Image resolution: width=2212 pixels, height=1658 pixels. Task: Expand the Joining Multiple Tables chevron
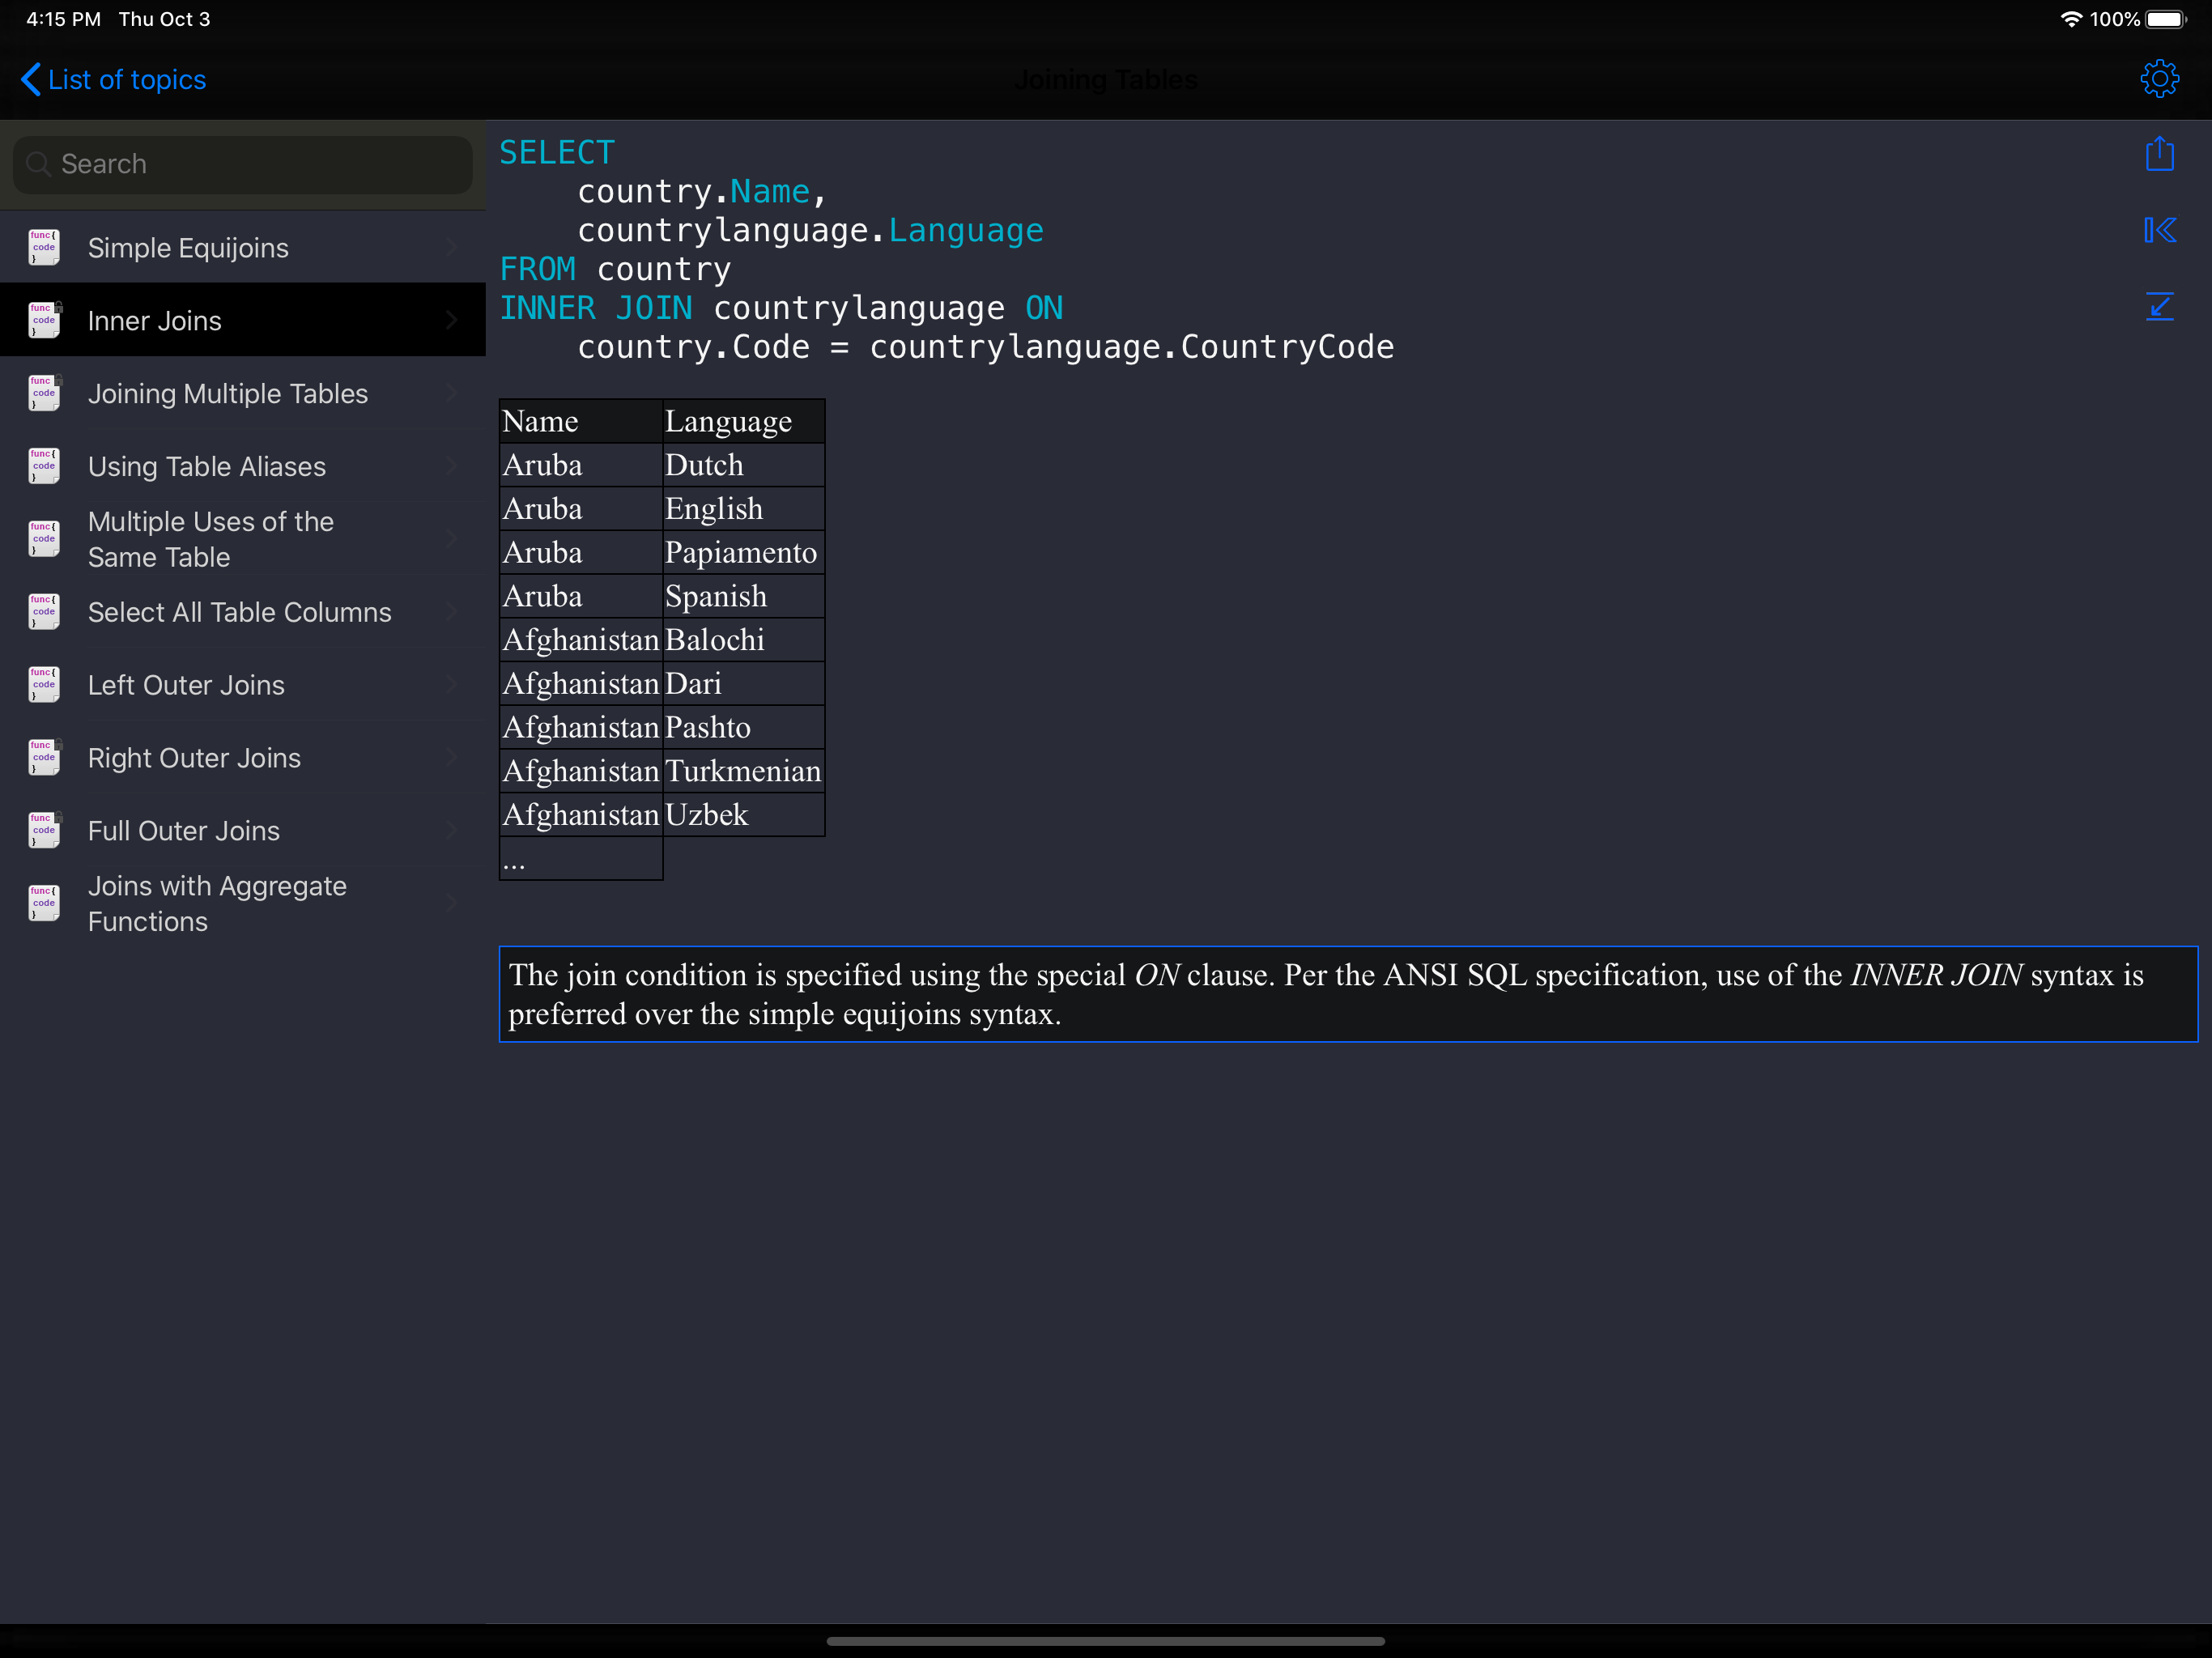[452, 394]
